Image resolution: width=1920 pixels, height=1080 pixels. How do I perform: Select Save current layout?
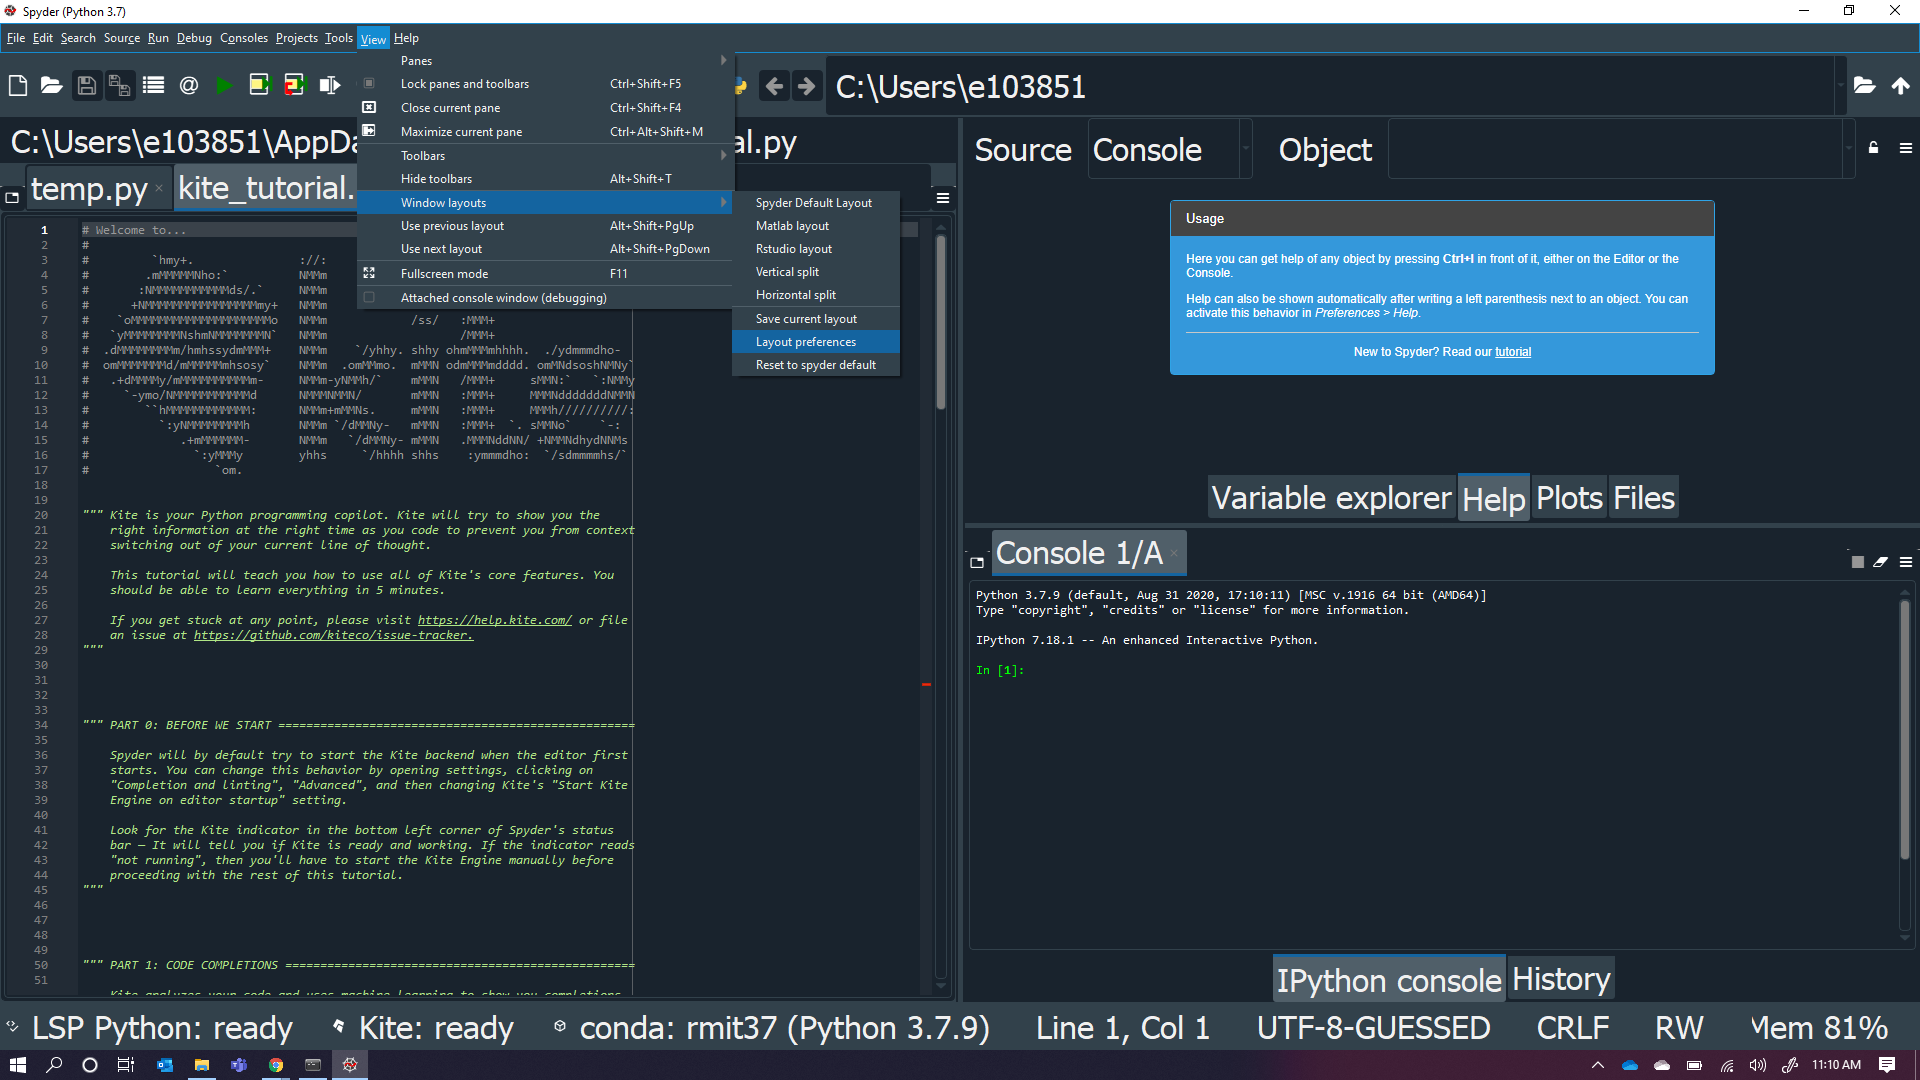click(815, 319)
